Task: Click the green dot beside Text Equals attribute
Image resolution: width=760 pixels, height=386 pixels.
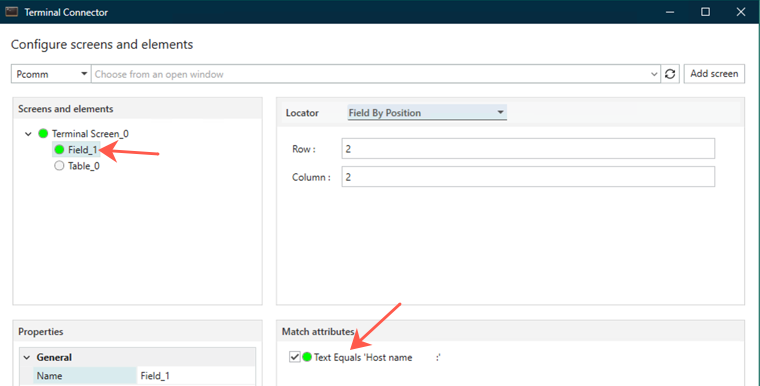Action: 307,357
